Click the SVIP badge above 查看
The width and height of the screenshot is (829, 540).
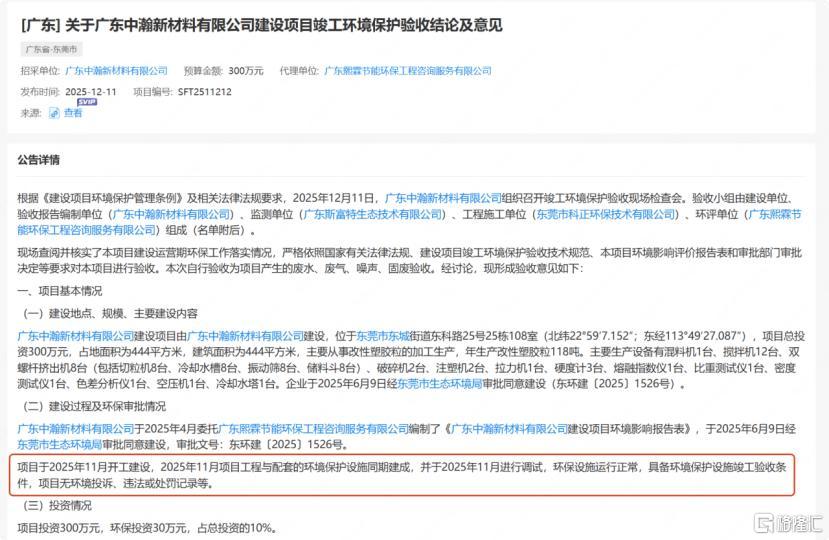(x=87, y=102)
